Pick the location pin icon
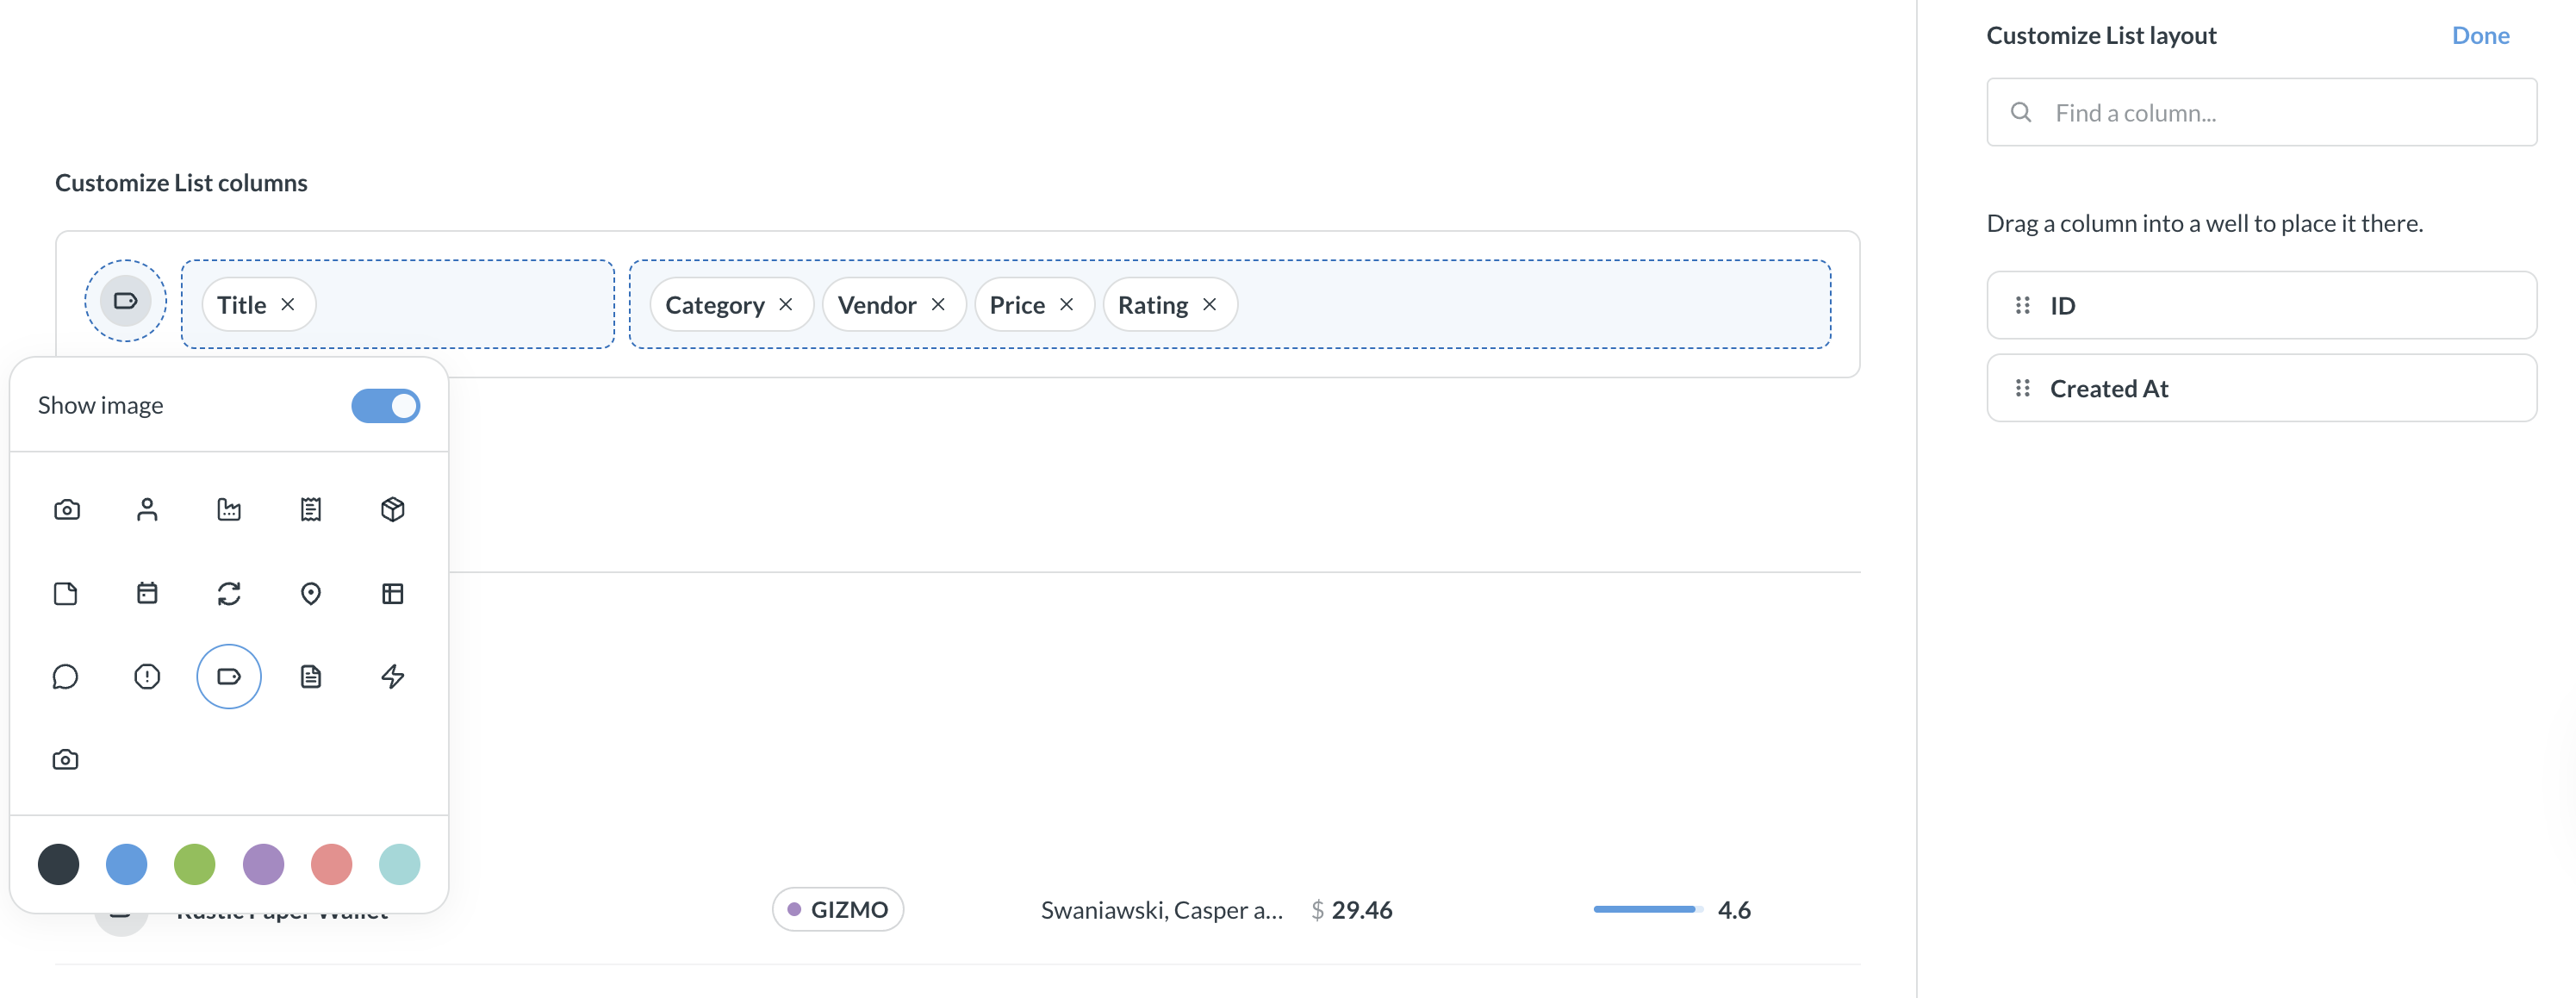Image resolution: width=2576 pixels, height=998 pixels. (x=311, y=593)
